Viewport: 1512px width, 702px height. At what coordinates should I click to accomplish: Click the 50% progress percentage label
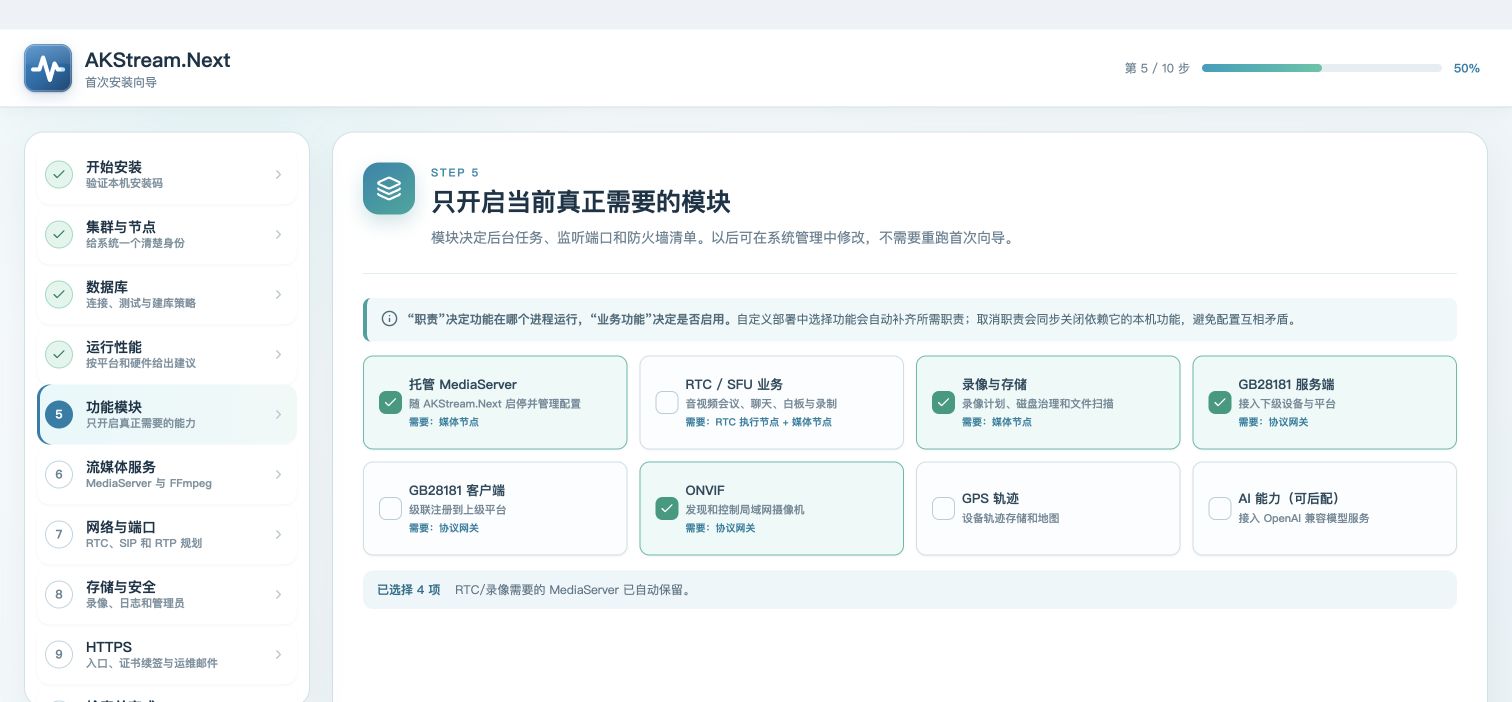pos(1466,68)
